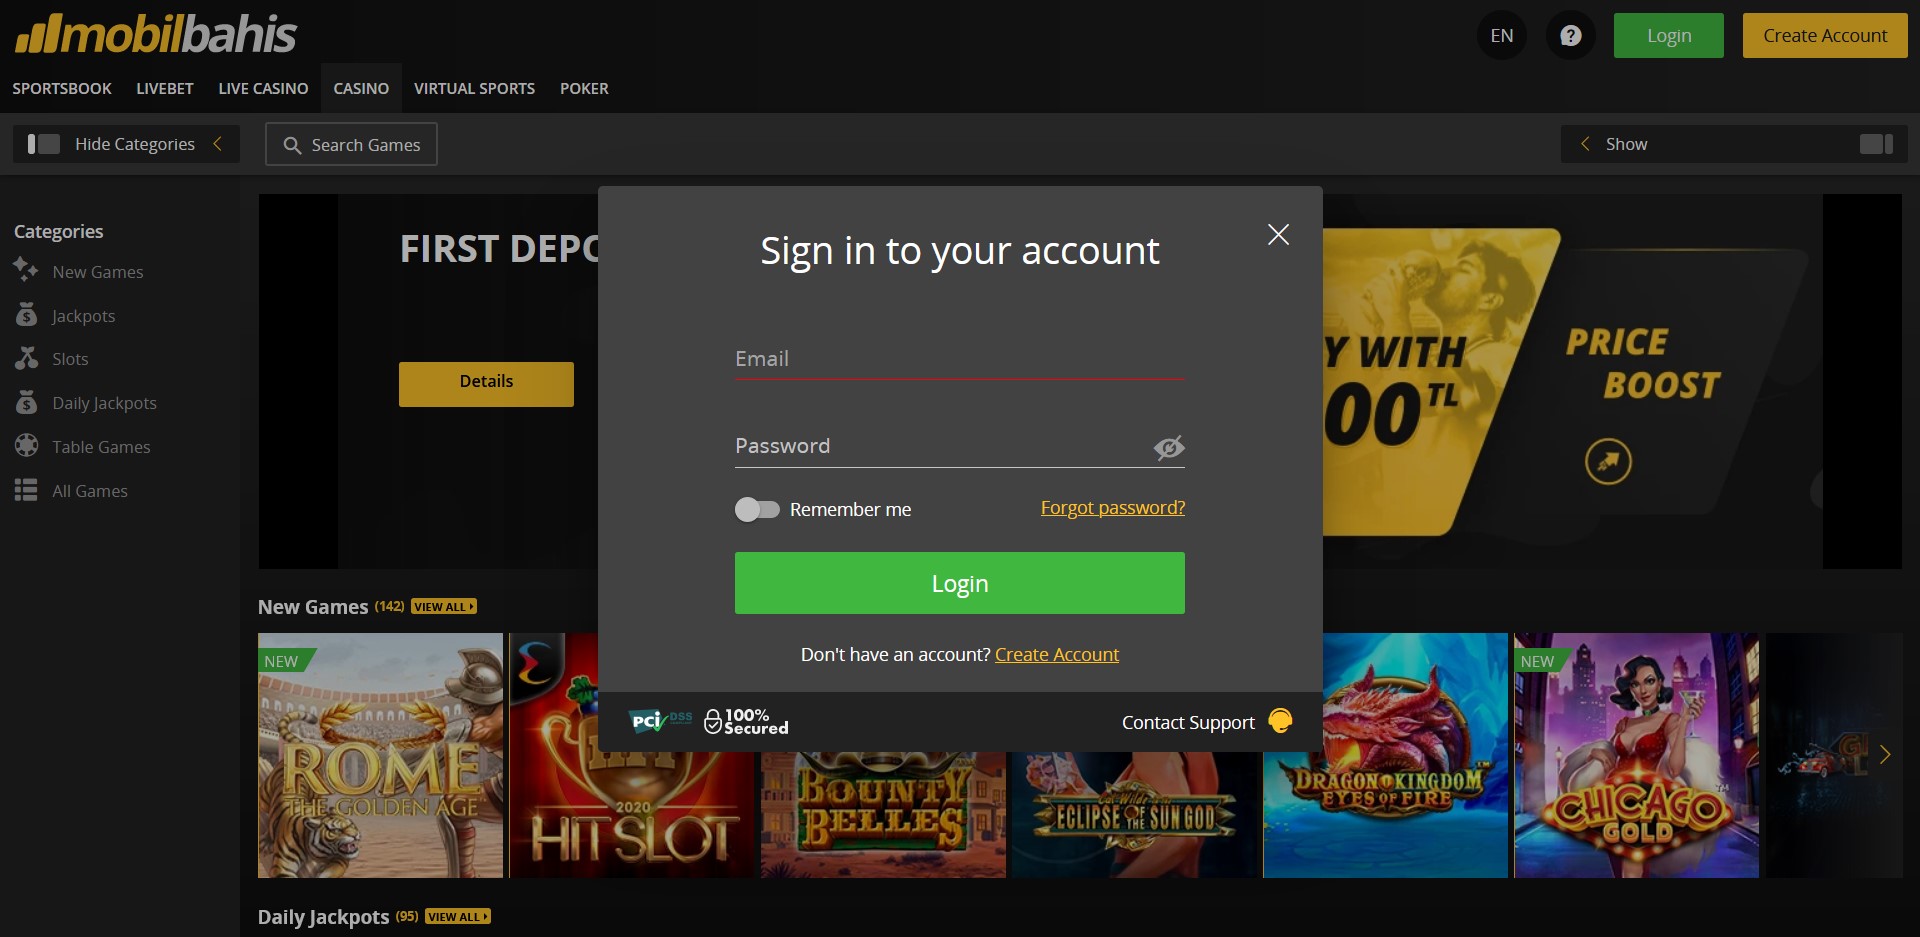Select the CASINO tab
Image resolution: width=1920 pixels, height=937 pixels.
click(x=361, y=88)
